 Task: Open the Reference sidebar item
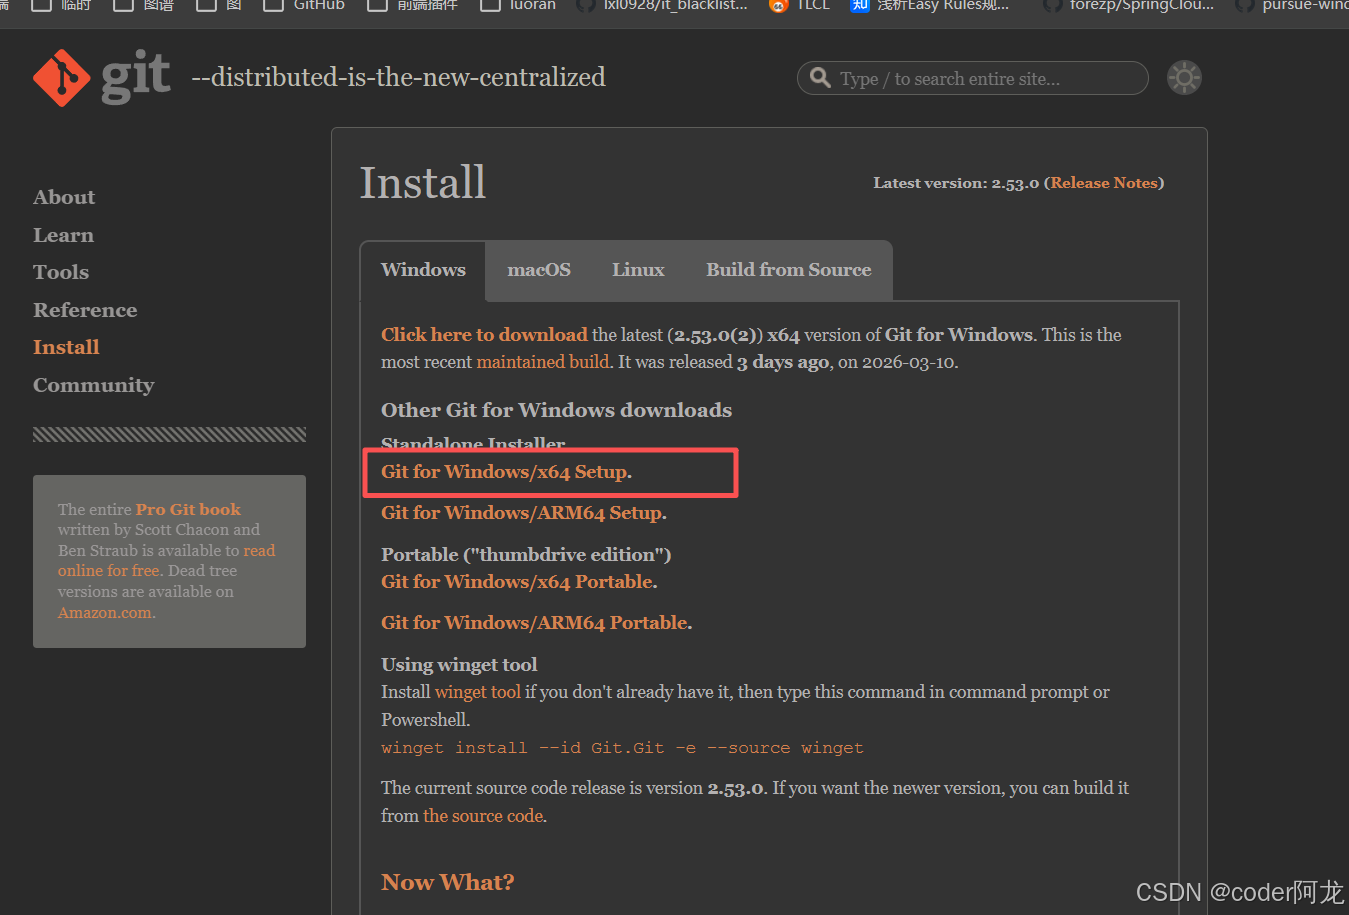85,310
